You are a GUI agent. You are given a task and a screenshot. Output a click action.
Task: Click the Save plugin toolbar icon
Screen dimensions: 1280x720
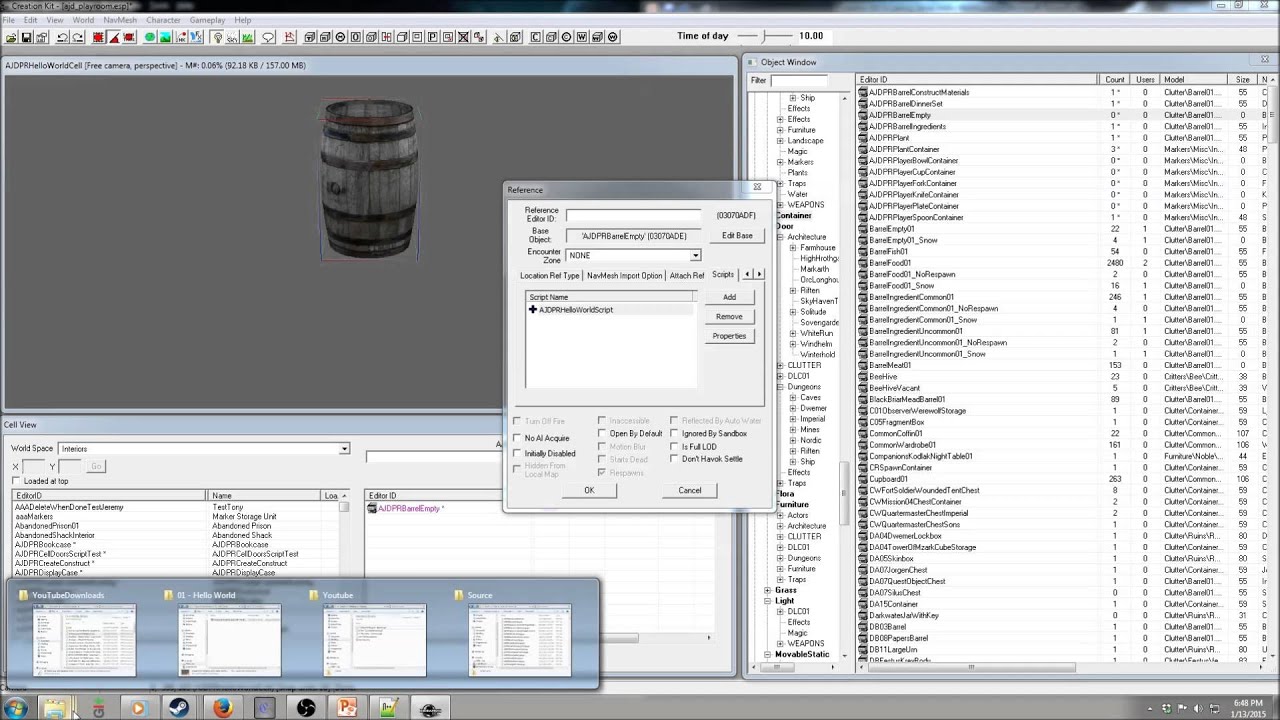[x=27, y=37]
